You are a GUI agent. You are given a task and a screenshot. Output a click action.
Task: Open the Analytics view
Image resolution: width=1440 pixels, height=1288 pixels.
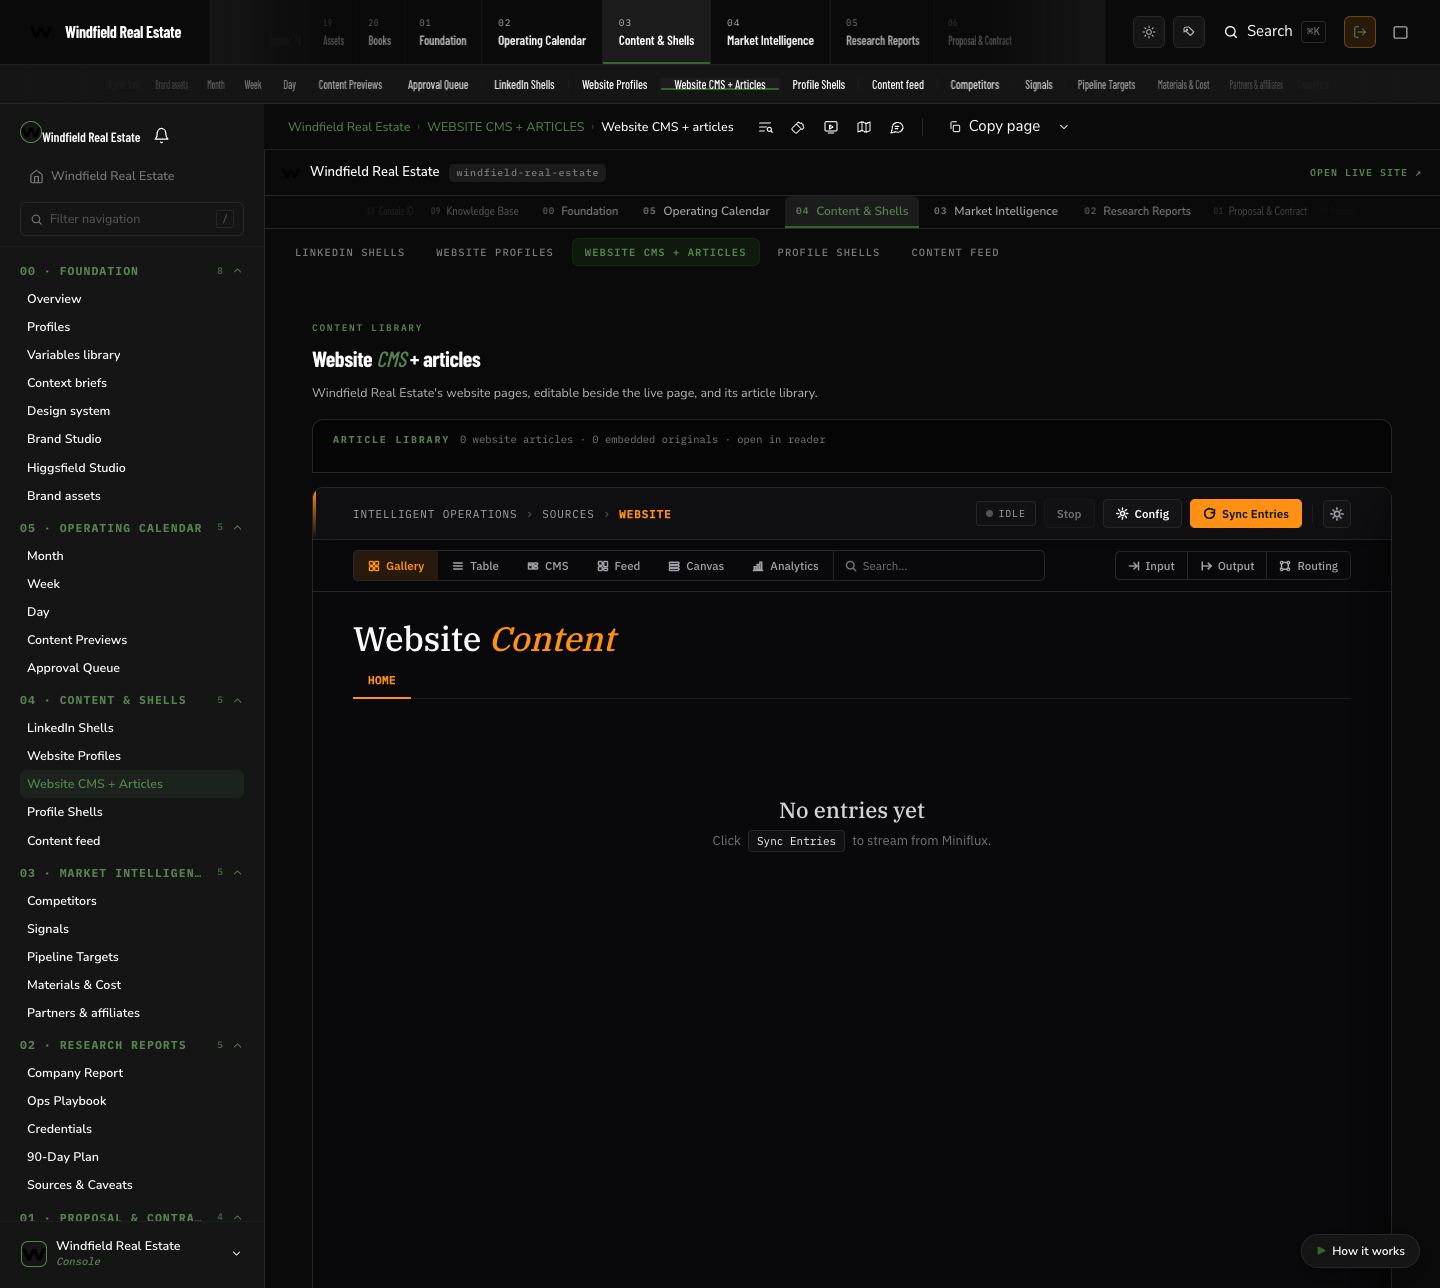(785, 566)
